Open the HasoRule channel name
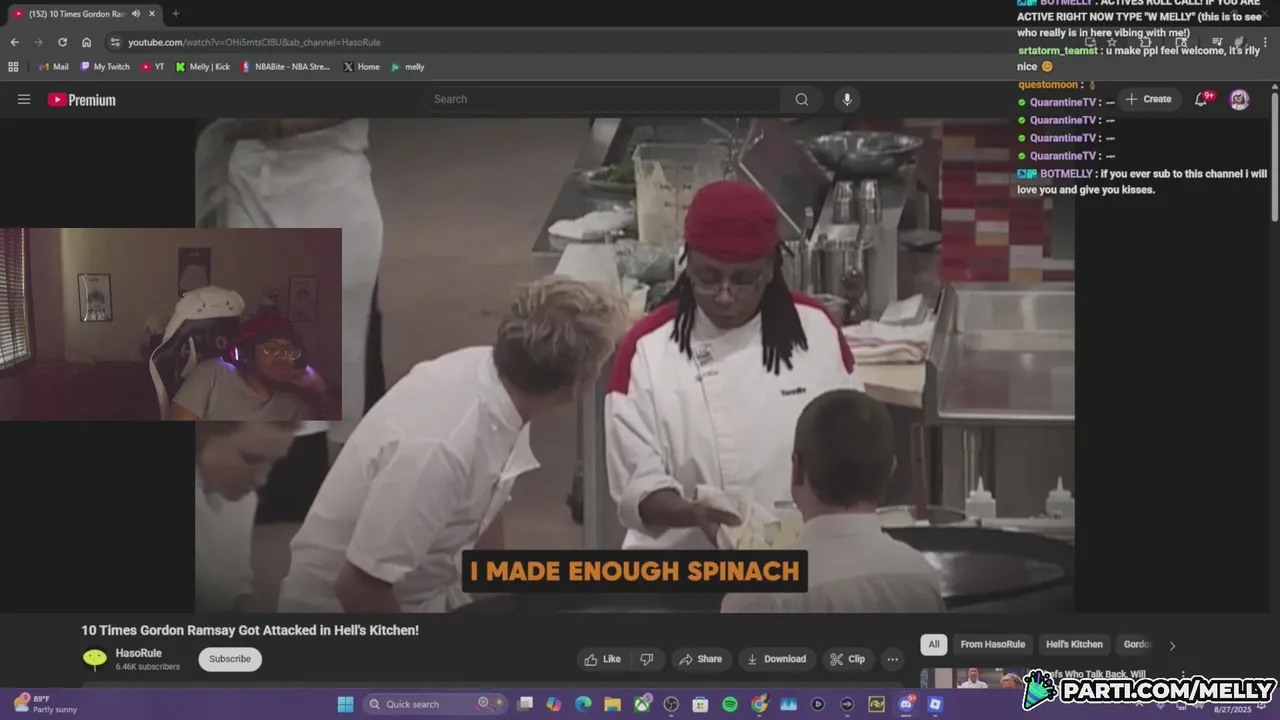The image size is (1280, 720). [138, 653]
